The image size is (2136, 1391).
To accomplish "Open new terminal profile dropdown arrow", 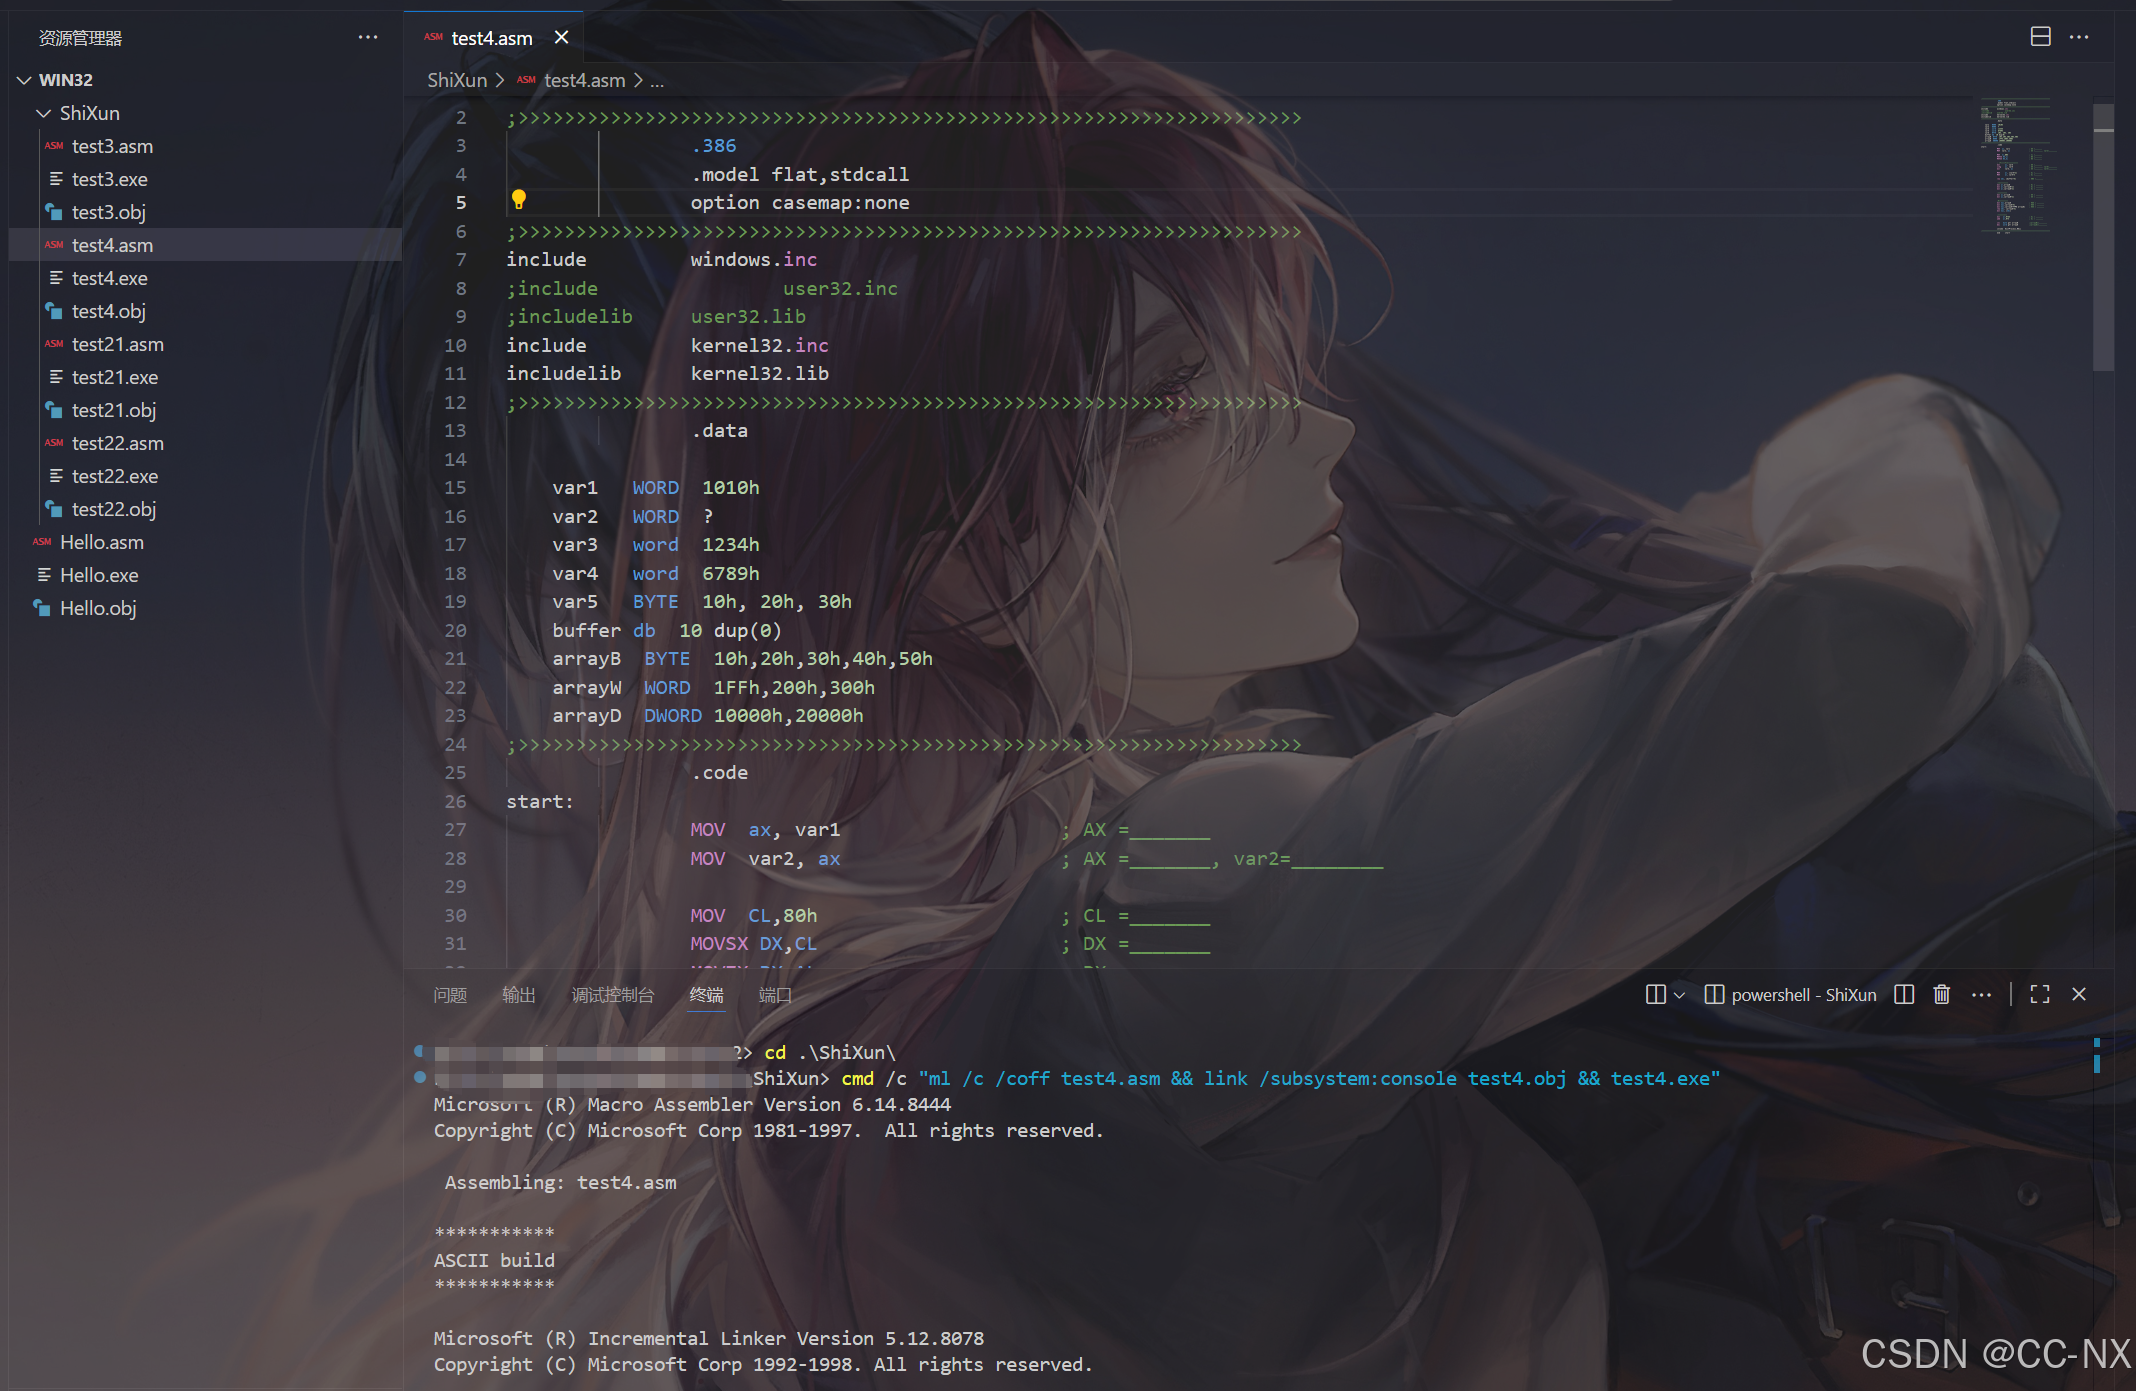I will click(x=1680, y=995).
